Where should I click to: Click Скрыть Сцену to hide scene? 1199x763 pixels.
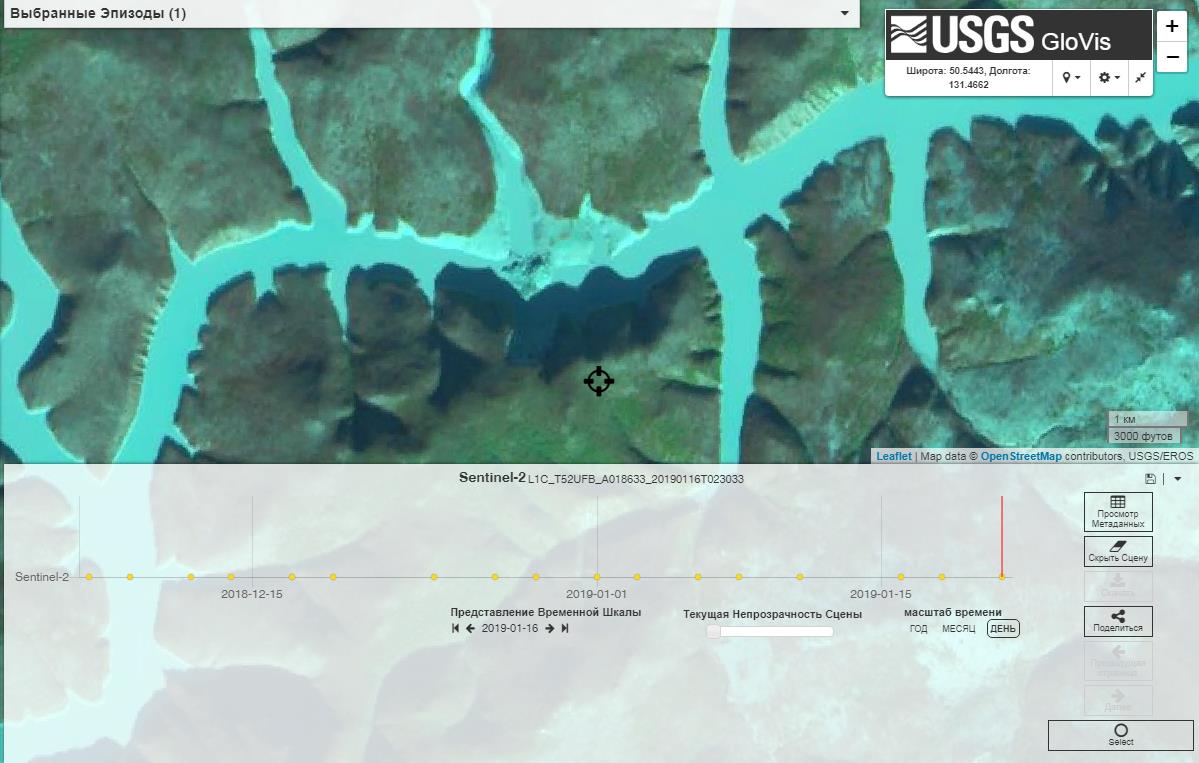click(x=1118, y=552)
